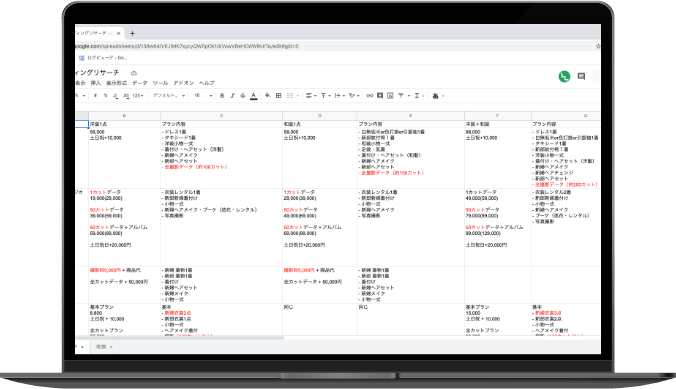Click the green user avatar icon
The image size is (676, 389).
pyautogui.click(x=564, y=76)
